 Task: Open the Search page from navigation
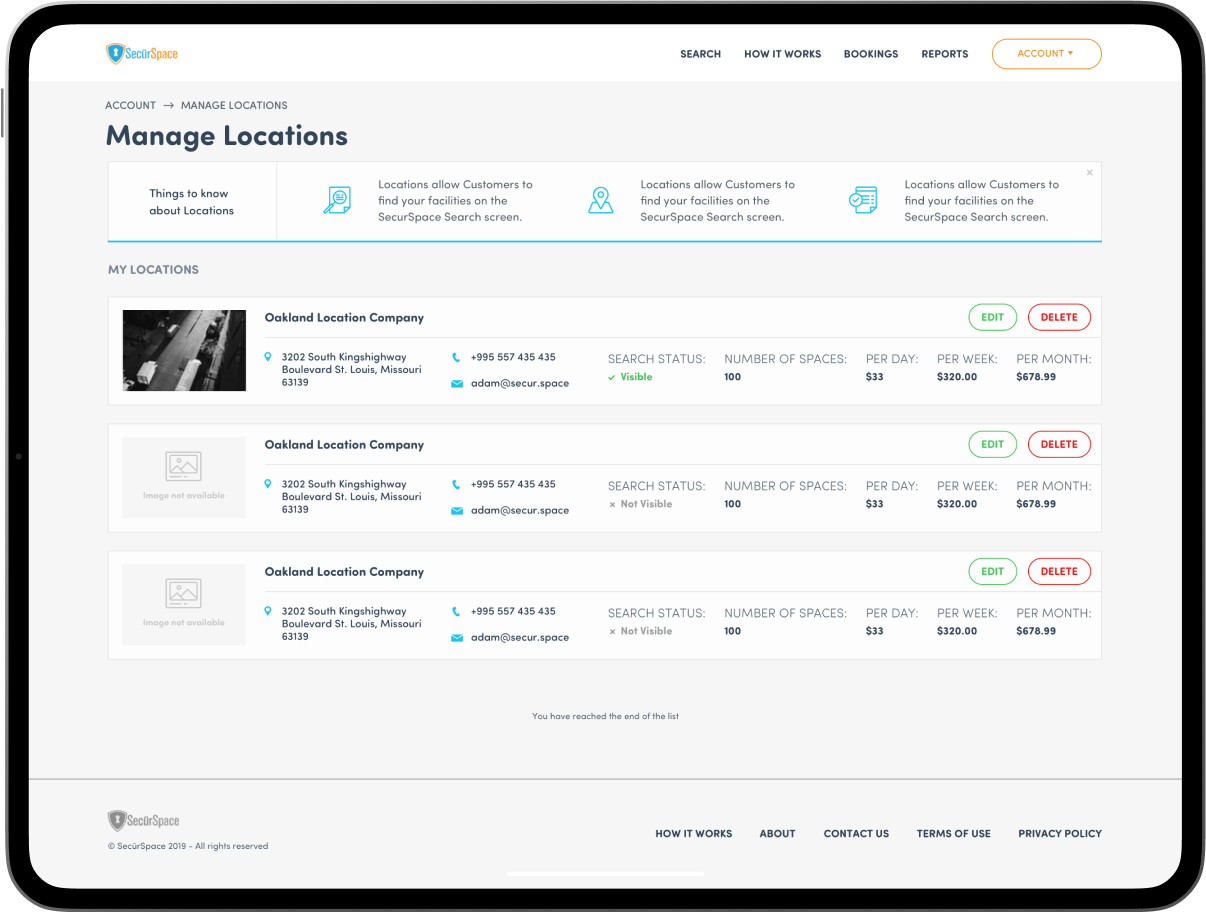pos(700,54)
